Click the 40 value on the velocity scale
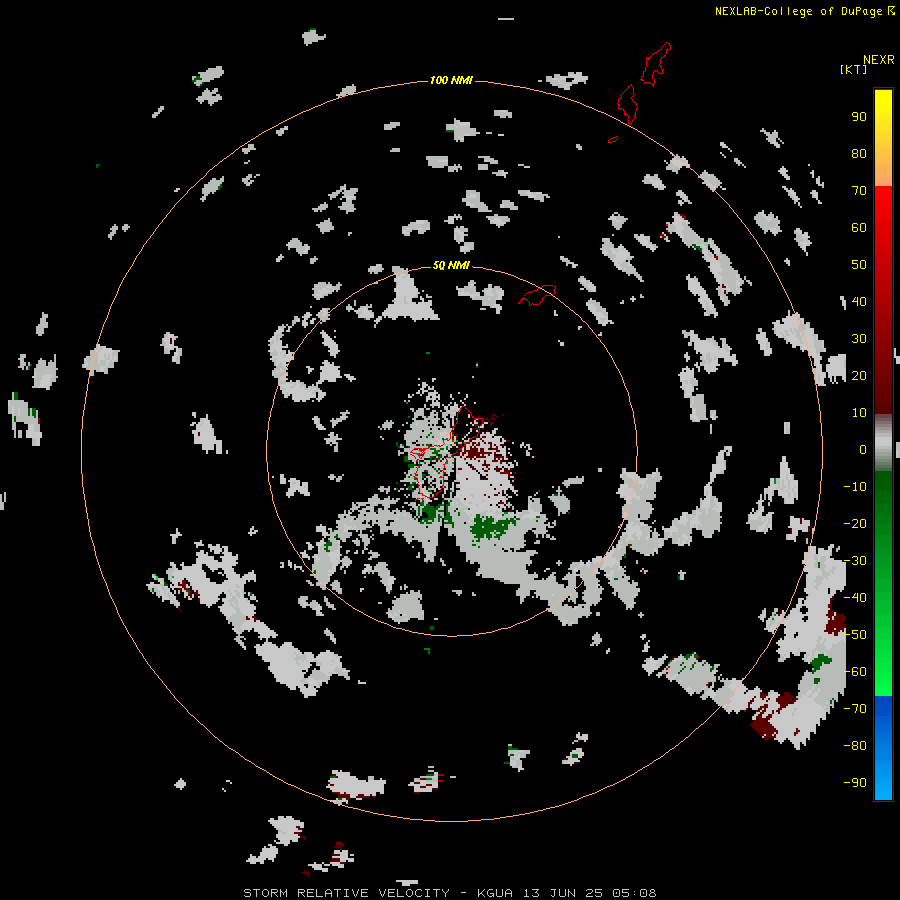 point(859,301)
